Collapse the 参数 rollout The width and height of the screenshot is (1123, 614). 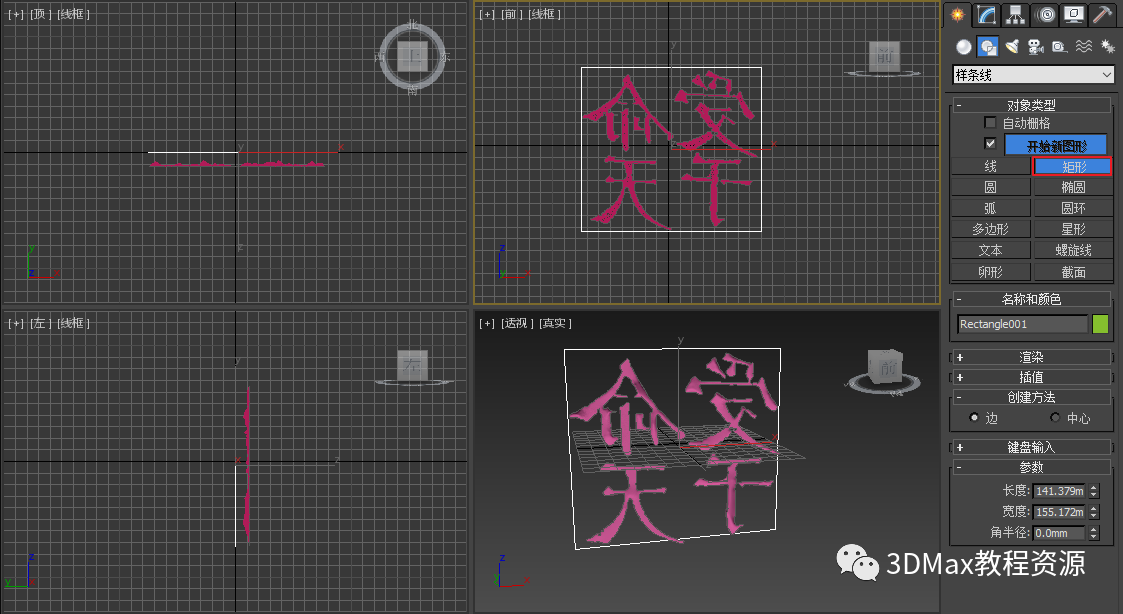[x=1031, y=467]
